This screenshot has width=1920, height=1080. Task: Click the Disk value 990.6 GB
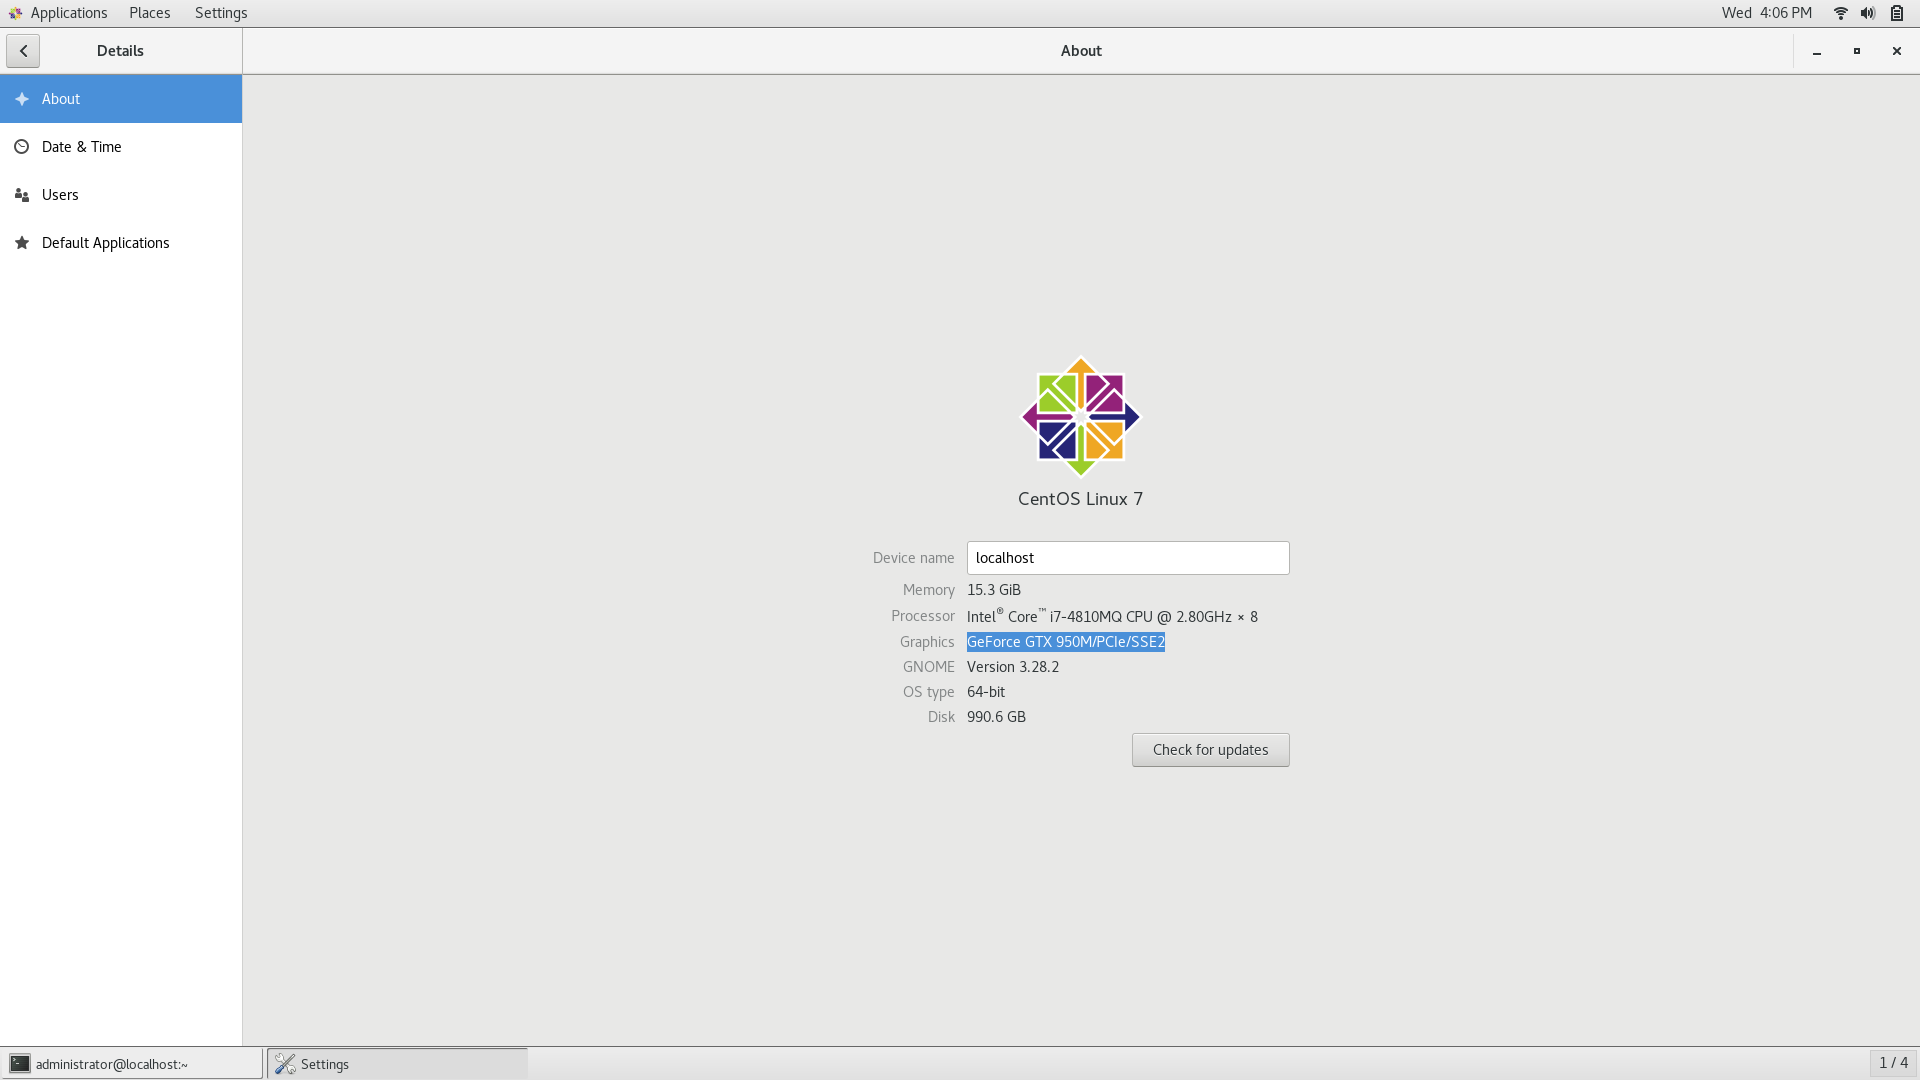point(996,717)
